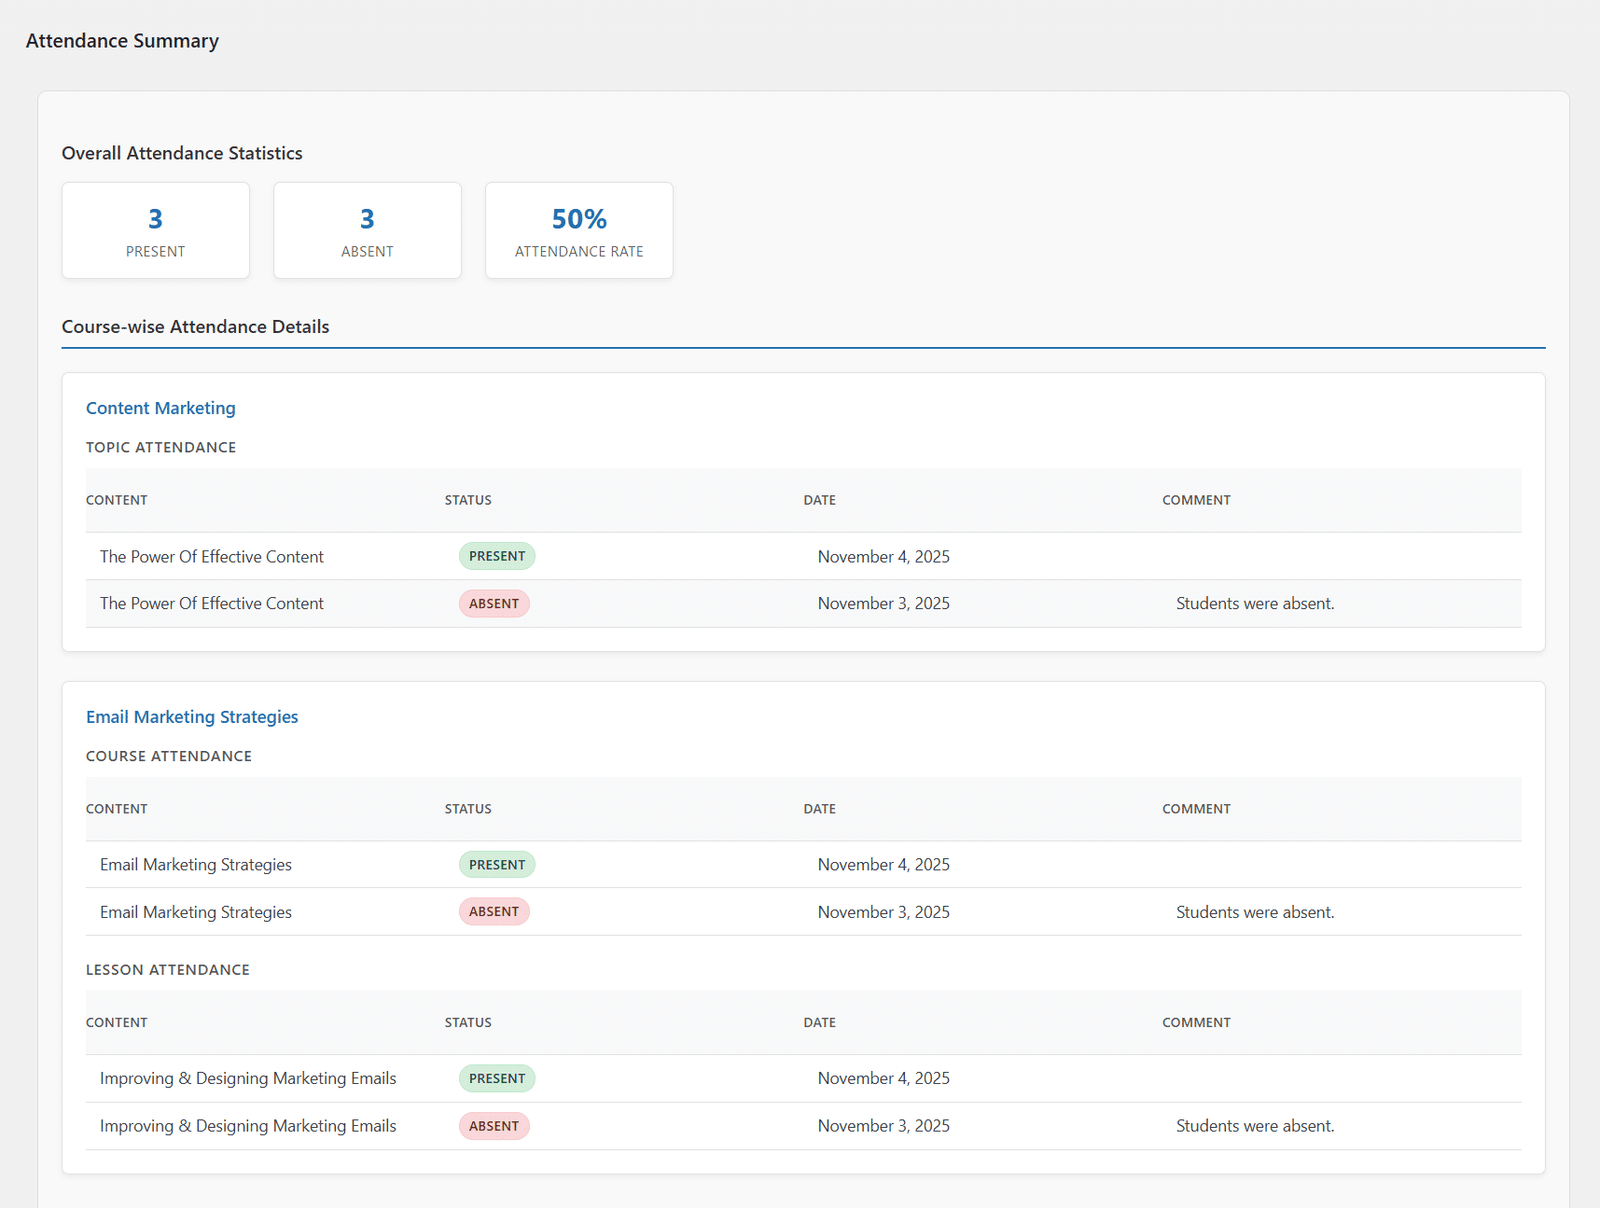The height and width of the screenshot is (1208, 1600).
Task: Click The Power Of Effective Content present row
Action: [x=804, y=556]
